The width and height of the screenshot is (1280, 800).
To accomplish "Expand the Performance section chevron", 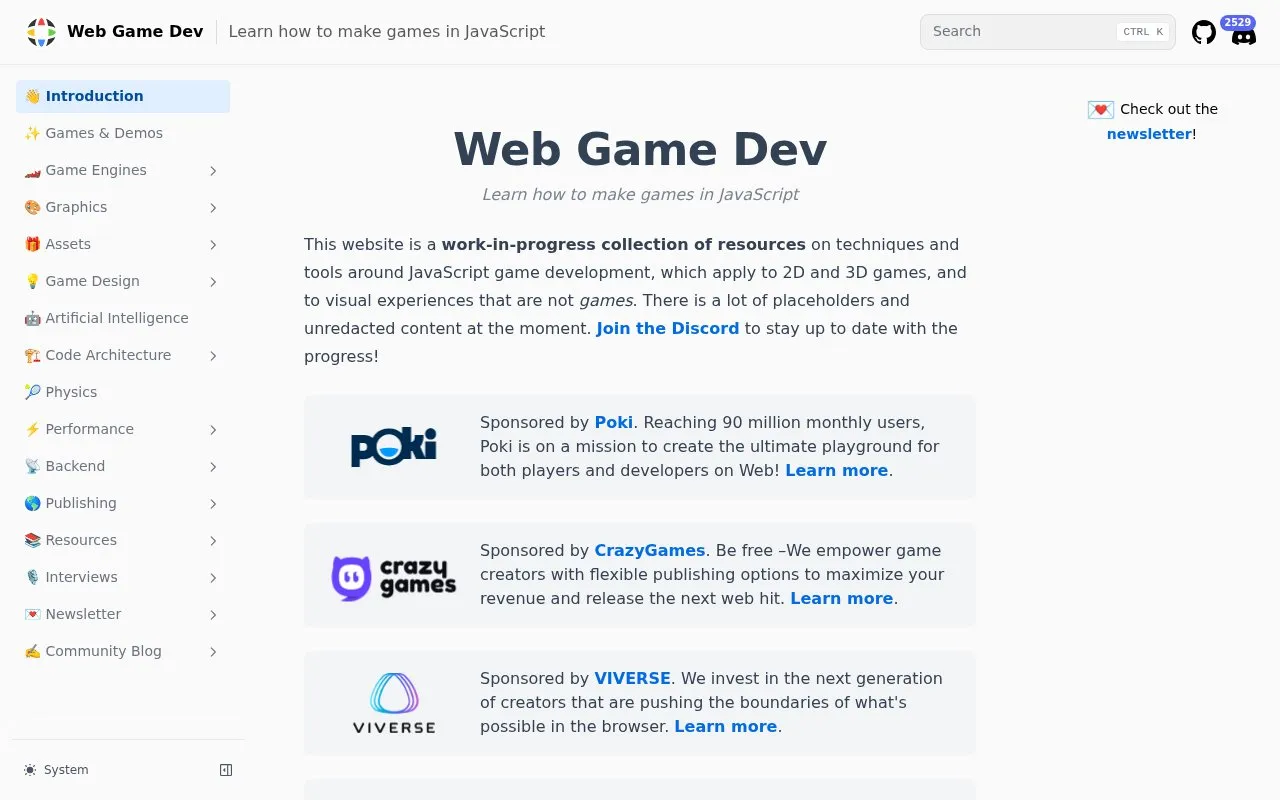I will pos(213,430).
